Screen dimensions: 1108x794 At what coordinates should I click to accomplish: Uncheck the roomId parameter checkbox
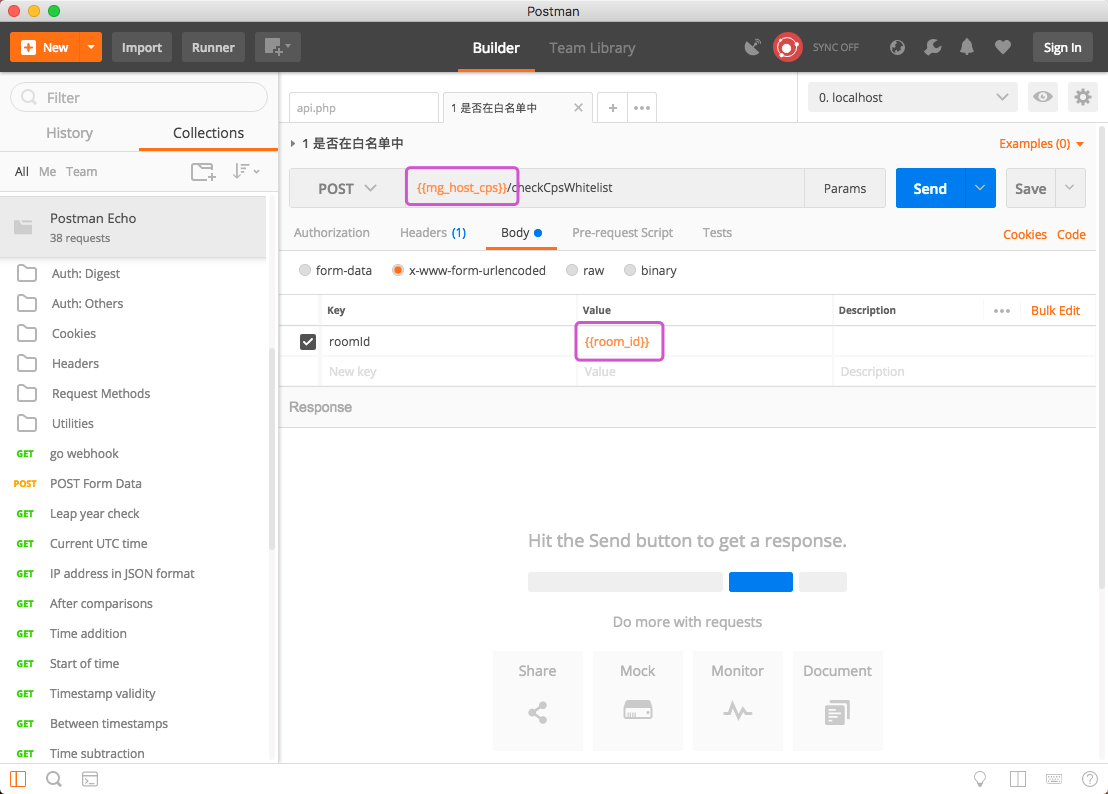[308, 342]
